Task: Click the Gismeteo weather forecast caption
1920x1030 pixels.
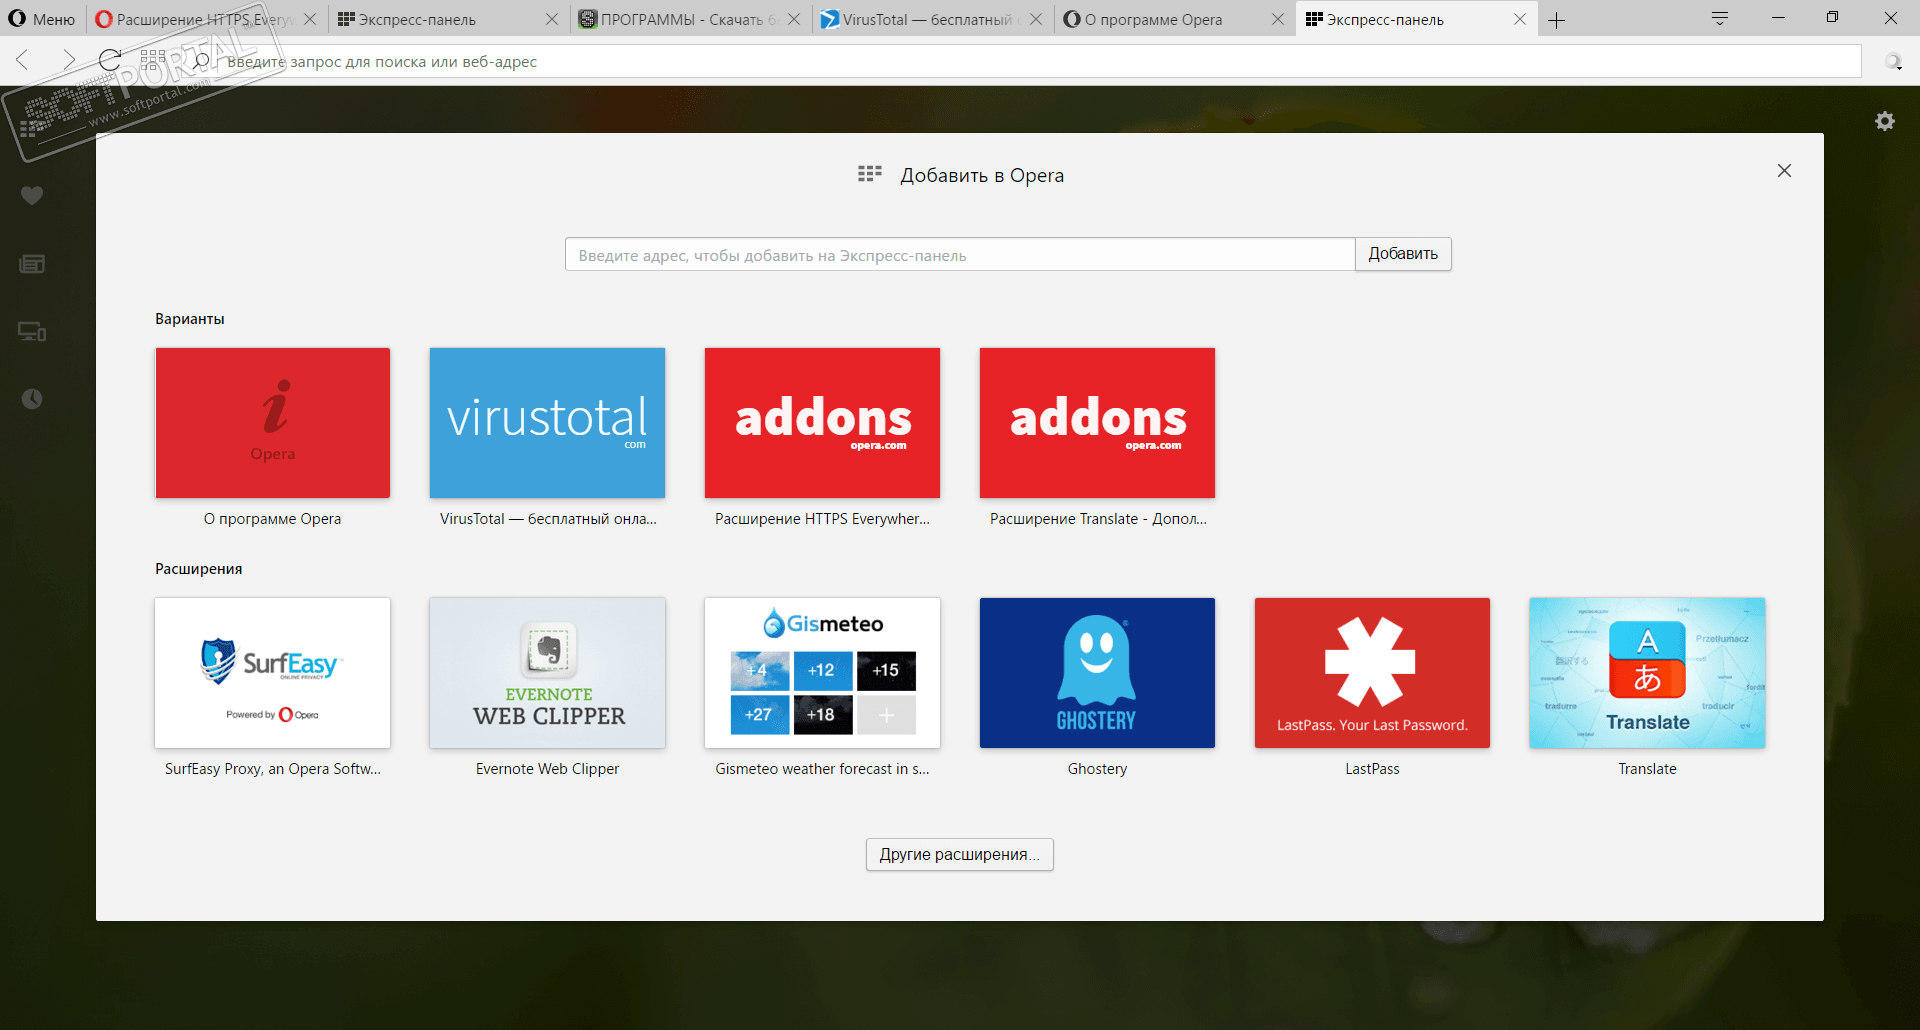Action: [x=822, y=769]
